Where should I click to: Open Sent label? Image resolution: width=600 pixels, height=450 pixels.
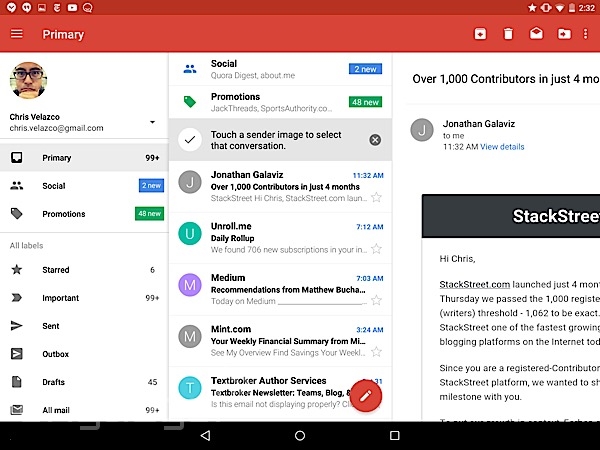84,326
